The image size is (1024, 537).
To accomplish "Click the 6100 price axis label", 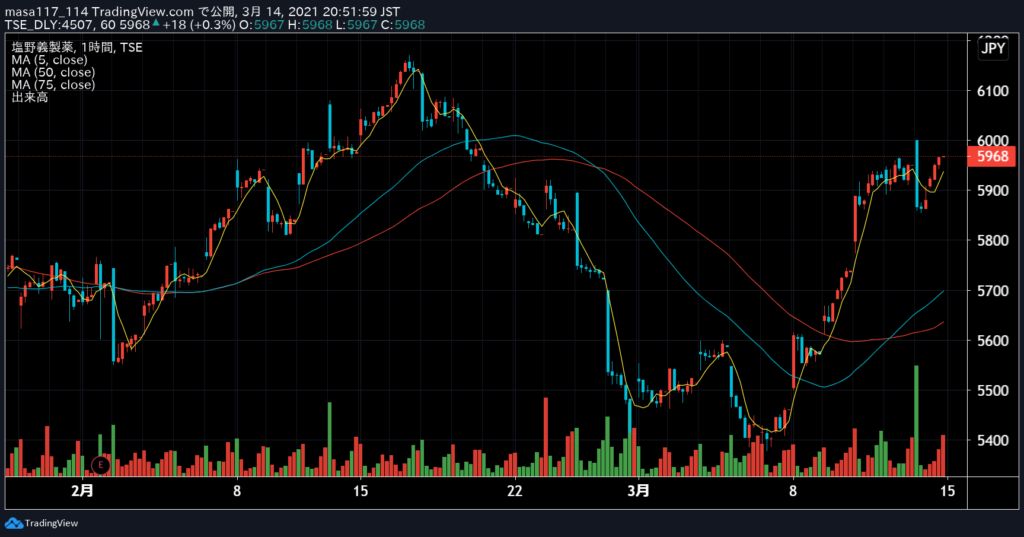I will 993,91.
